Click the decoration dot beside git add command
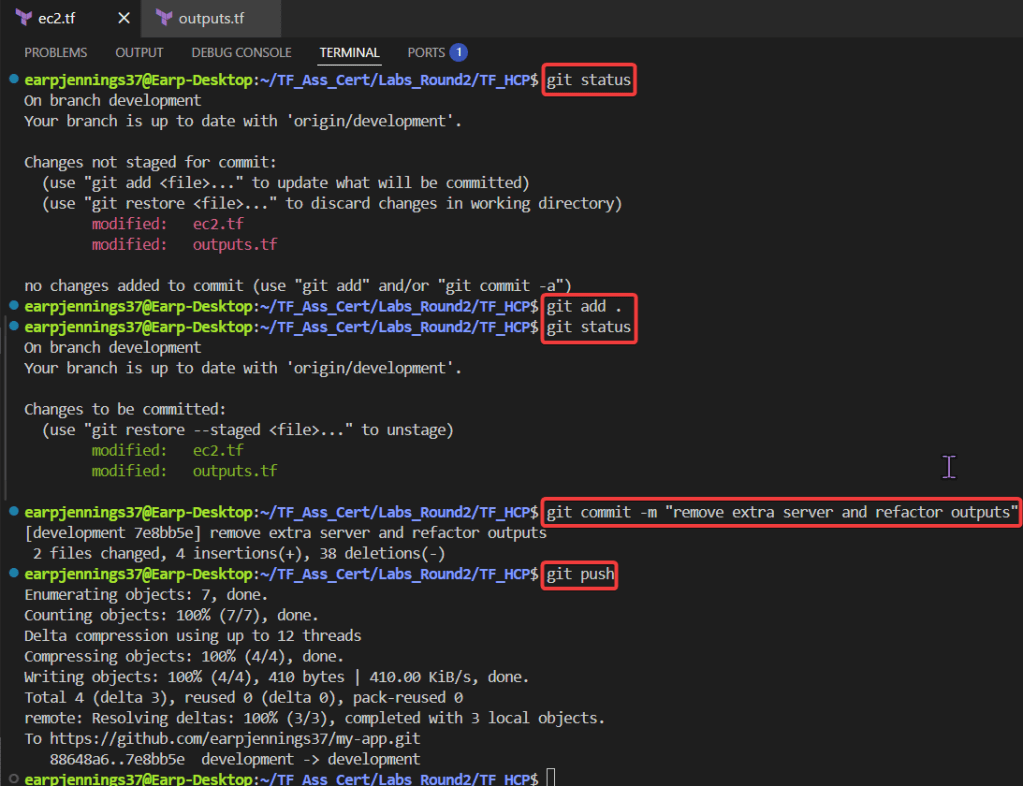 (12, 305)
